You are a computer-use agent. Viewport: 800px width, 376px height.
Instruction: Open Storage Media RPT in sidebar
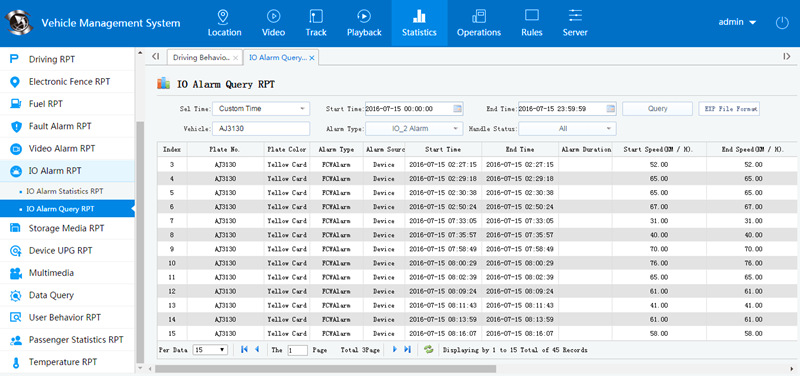[x=67, y=228]
